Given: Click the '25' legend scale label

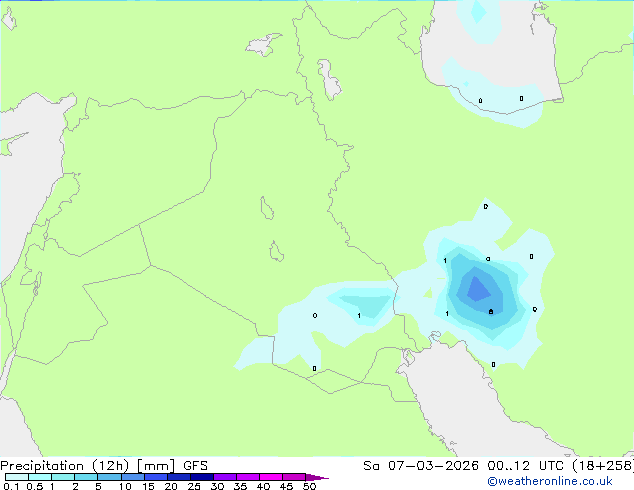Looking at the screenshot, I should [x=194, y=486].
